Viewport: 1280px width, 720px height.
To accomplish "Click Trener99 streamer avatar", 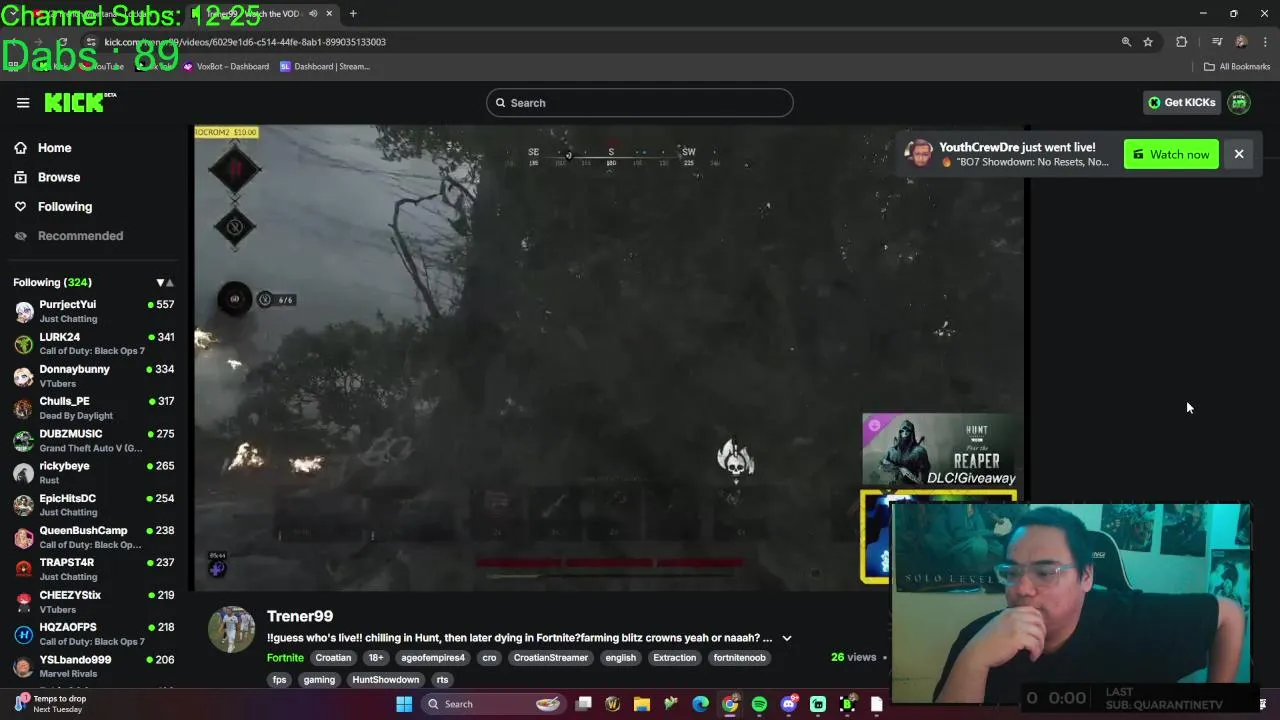I will pyautogui.click(x=231, y=630).
